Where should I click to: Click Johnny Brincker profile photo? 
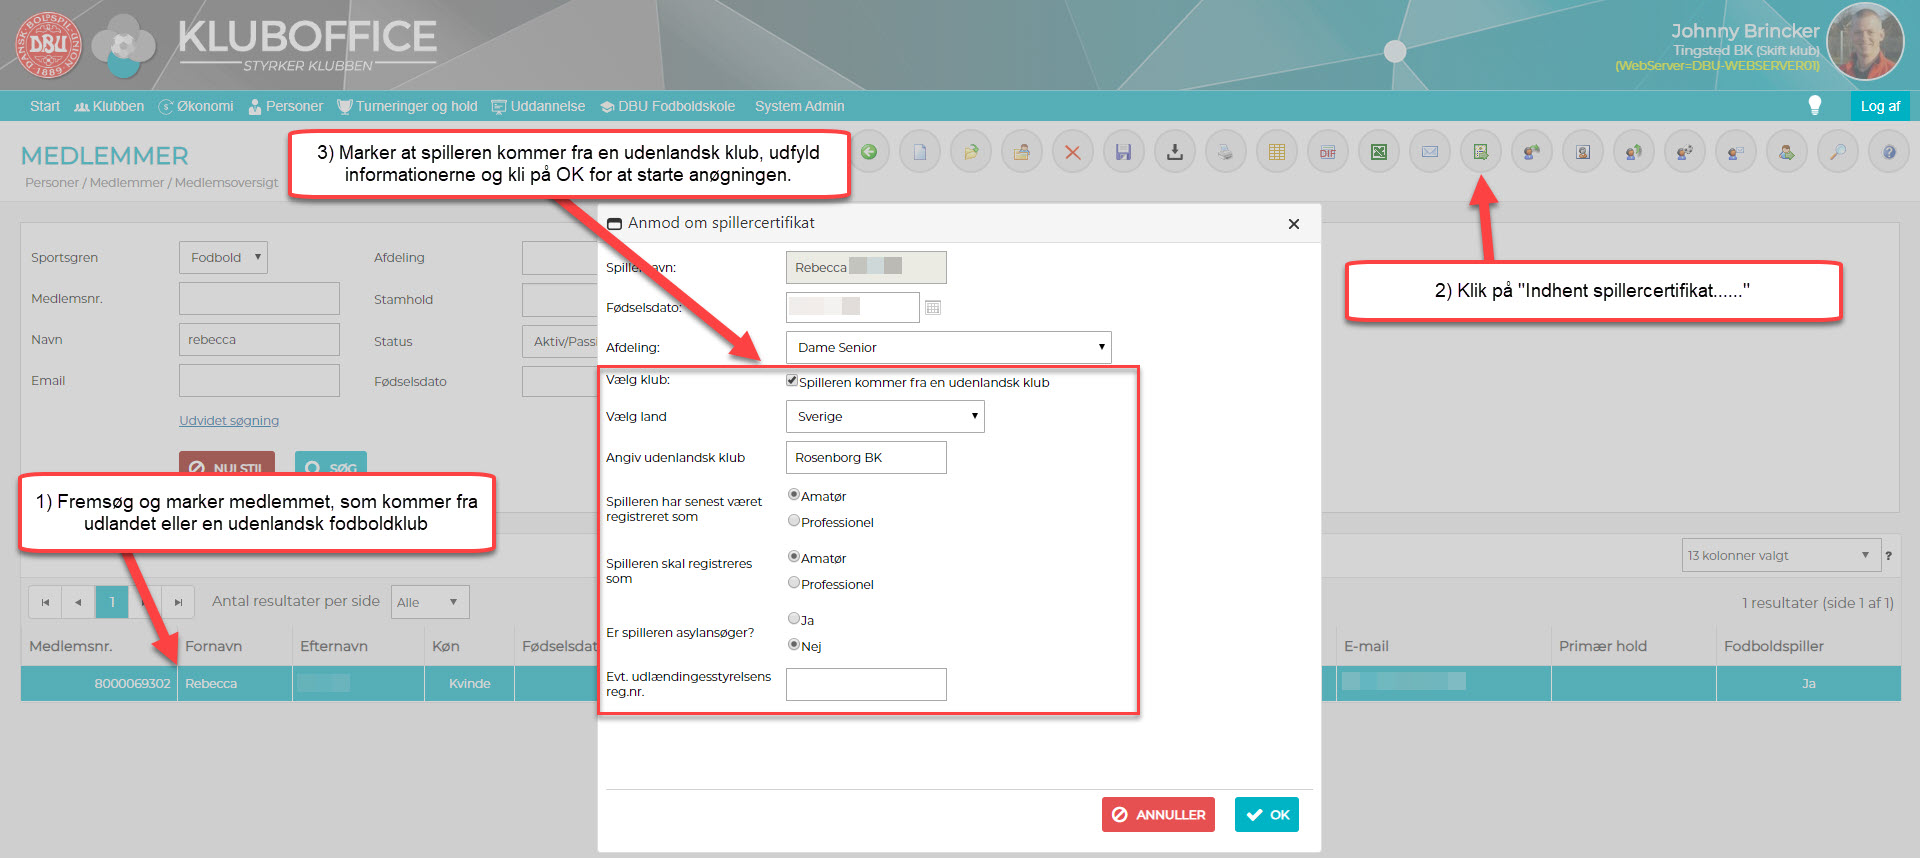click(1865, 42)
